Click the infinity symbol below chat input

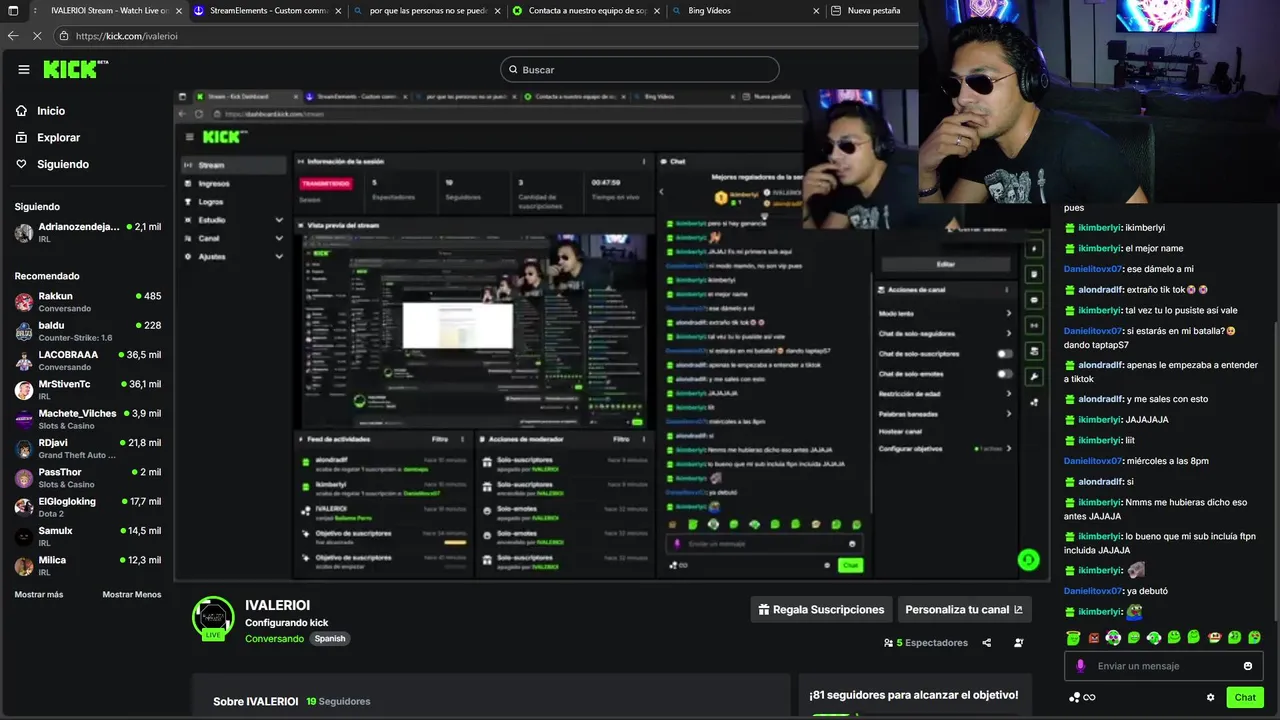pyautogui.click(x=1089, y=697)
